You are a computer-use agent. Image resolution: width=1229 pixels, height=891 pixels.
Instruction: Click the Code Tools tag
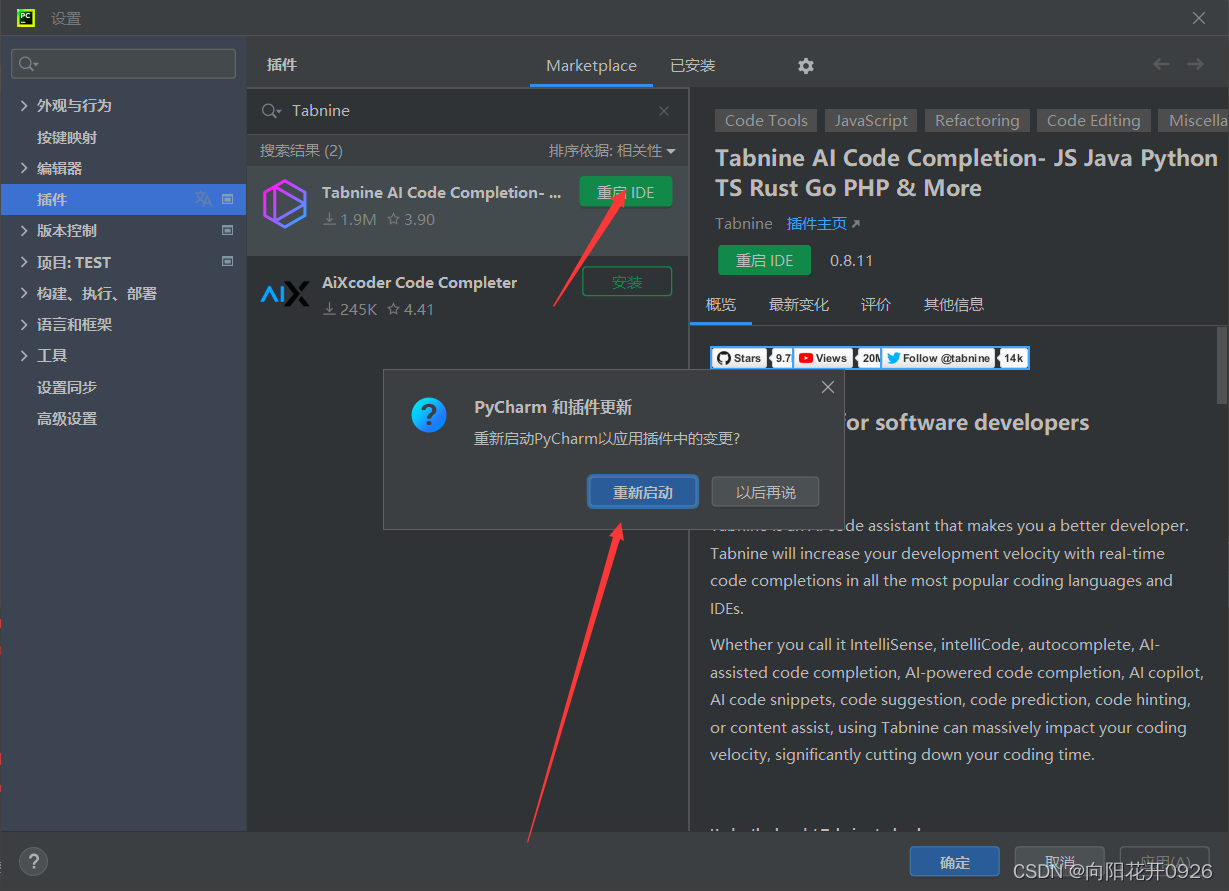point(766,121)
